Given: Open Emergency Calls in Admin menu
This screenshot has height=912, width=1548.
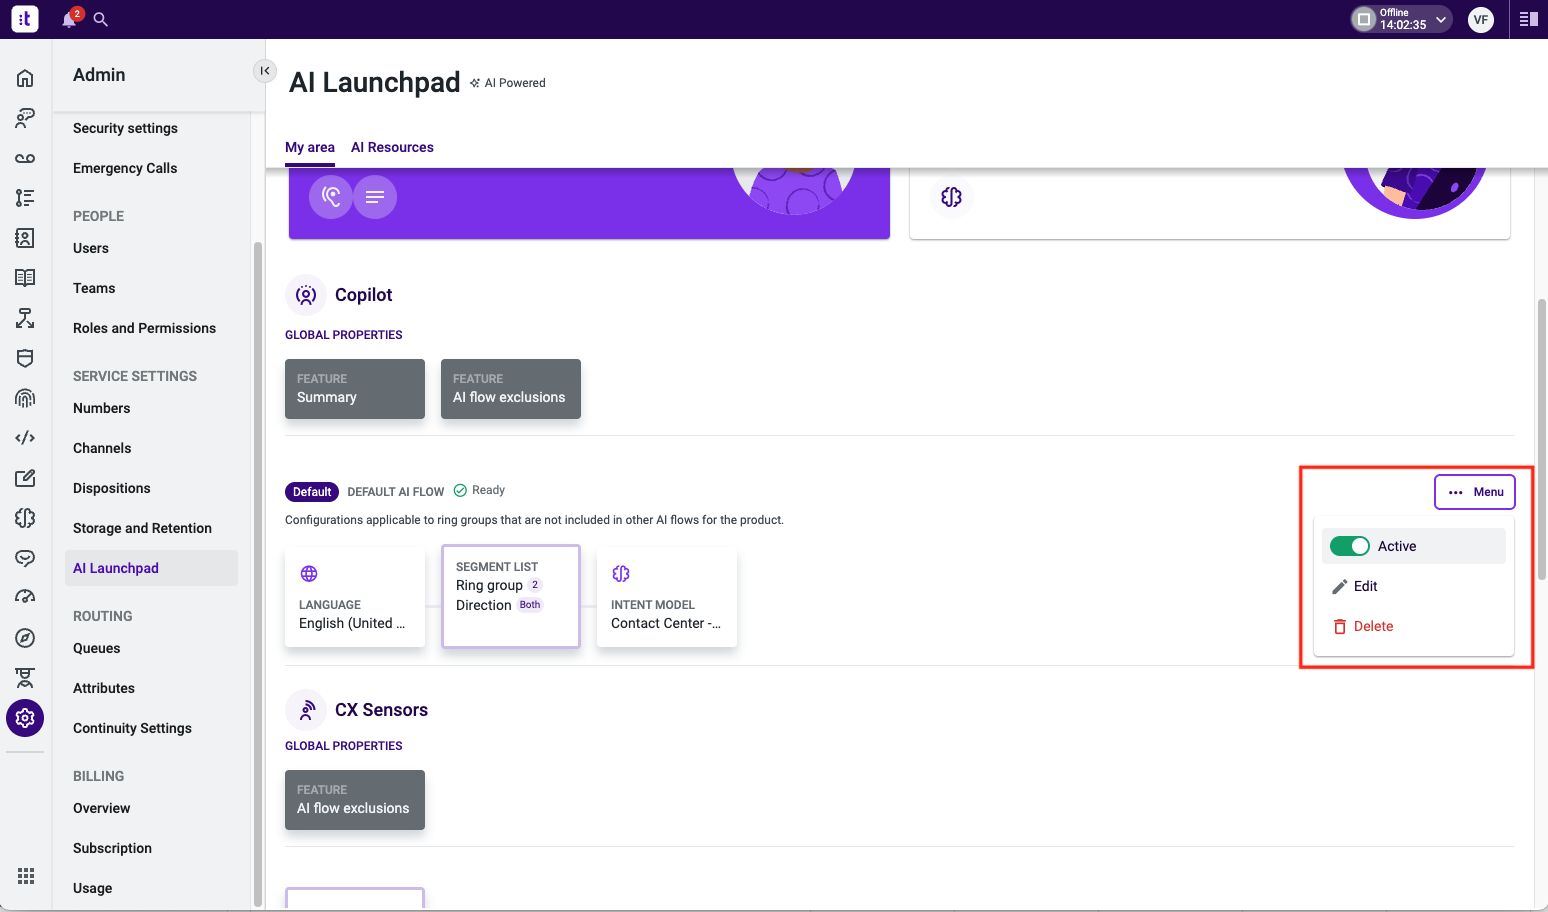Looking at the screenshot, I should pyautogui.click(x=125, y=168).
